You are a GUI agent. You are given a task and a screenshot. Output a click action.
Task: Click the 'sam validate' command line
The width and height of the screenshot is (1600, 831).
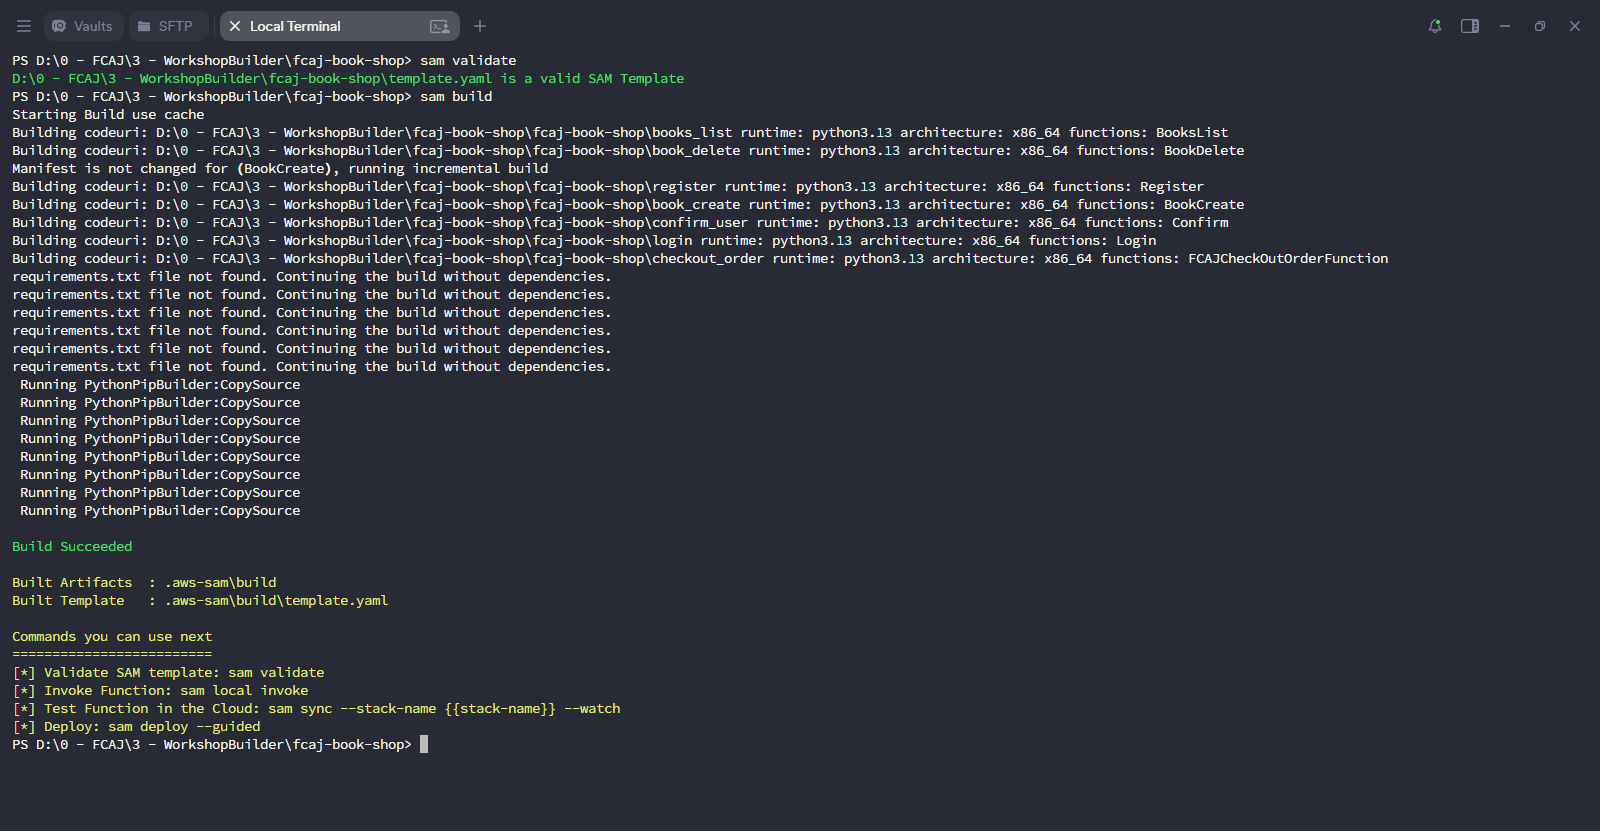[x=264, y=60]
